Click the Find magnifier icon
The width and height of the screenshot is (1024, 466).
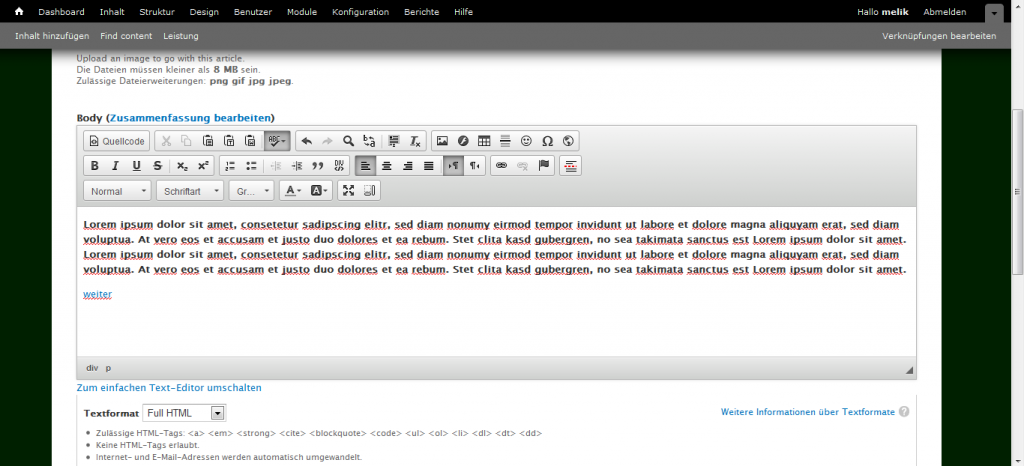tap(348, 141)
